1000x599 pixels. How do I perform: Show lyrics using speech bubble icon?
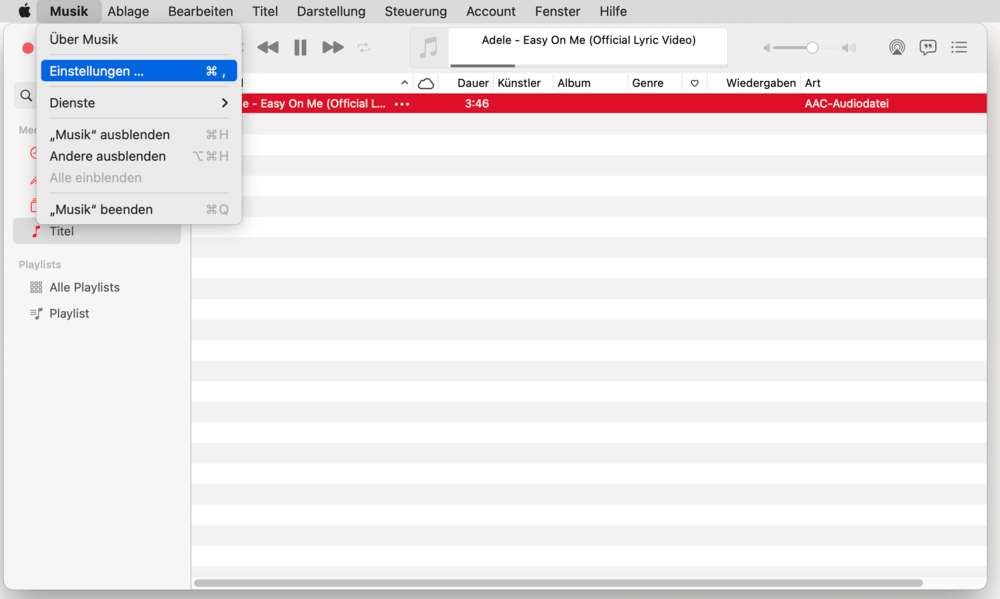(928, 48)
